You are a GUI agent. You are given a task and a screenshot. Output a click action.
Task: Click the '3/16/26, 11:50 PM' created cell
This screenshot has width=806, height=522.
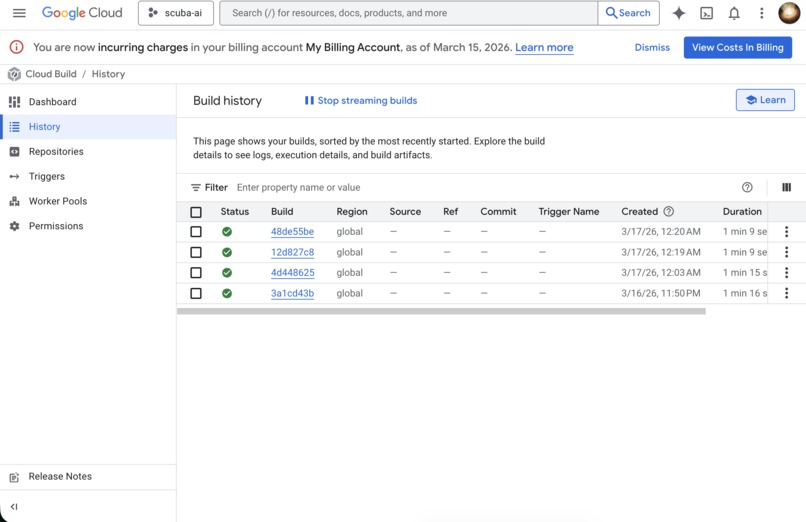[661, 293]
